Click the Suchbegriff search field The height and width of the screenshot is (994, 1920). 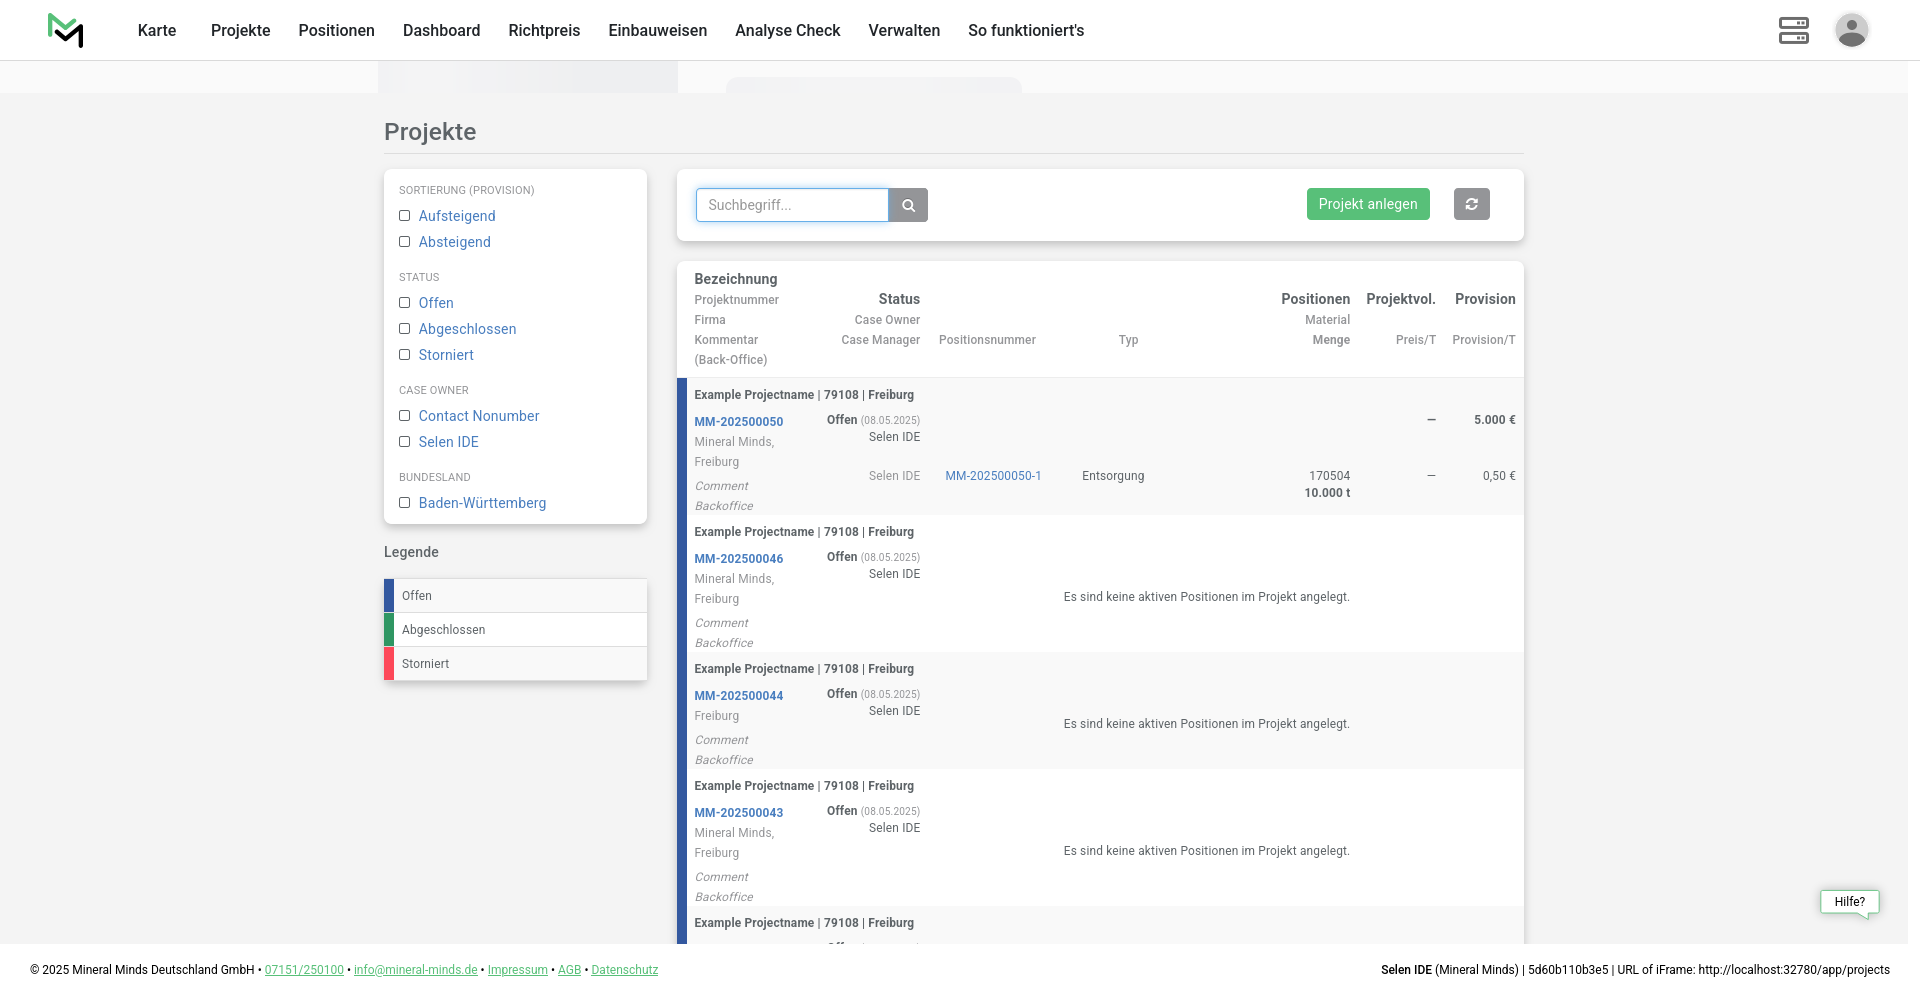(792, 205)
